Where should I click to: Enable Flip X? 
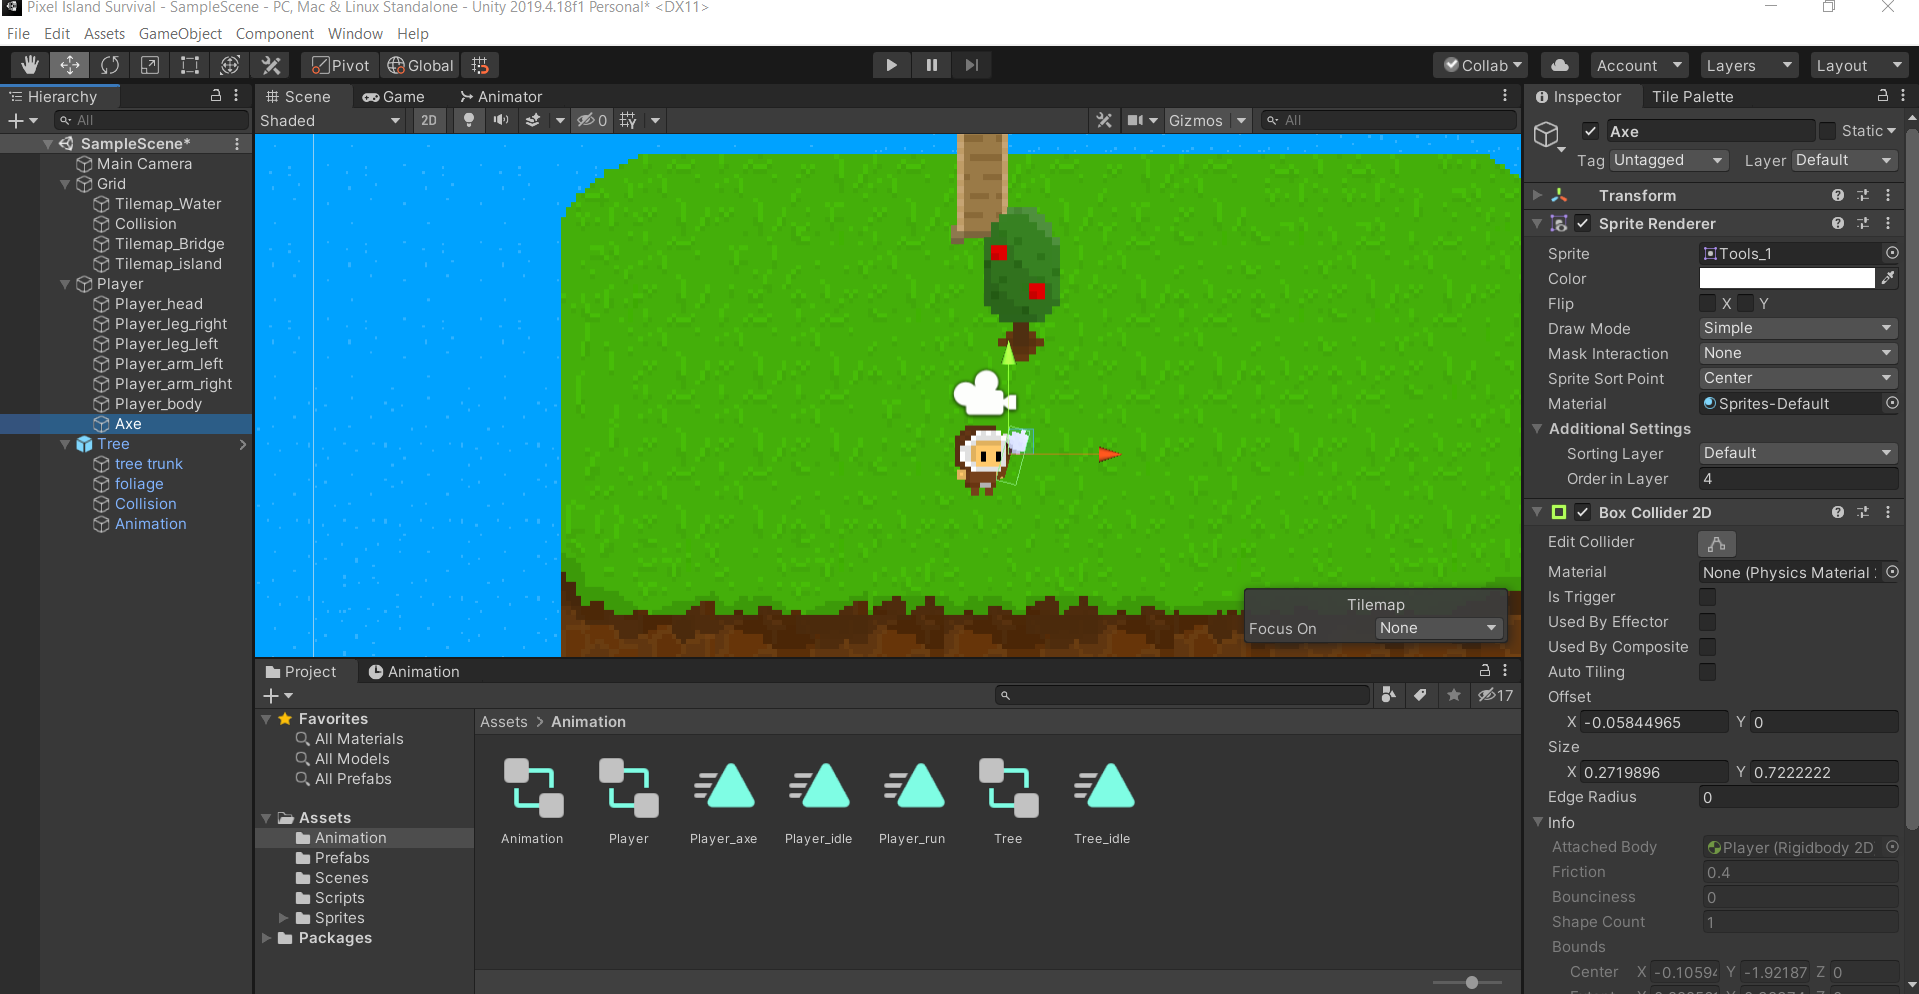click(x=1708, y=303)
